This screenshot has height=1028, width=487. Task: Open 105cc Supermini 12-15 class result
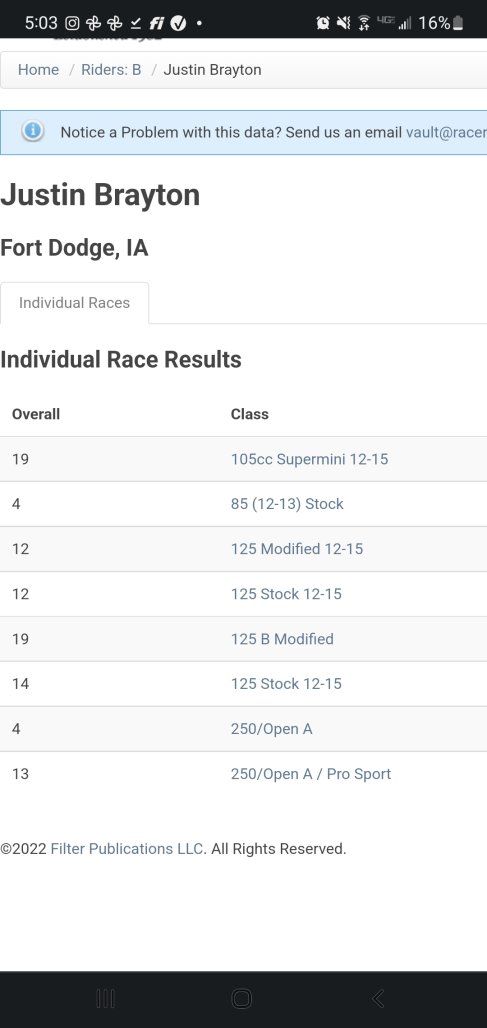click(309, 459)
